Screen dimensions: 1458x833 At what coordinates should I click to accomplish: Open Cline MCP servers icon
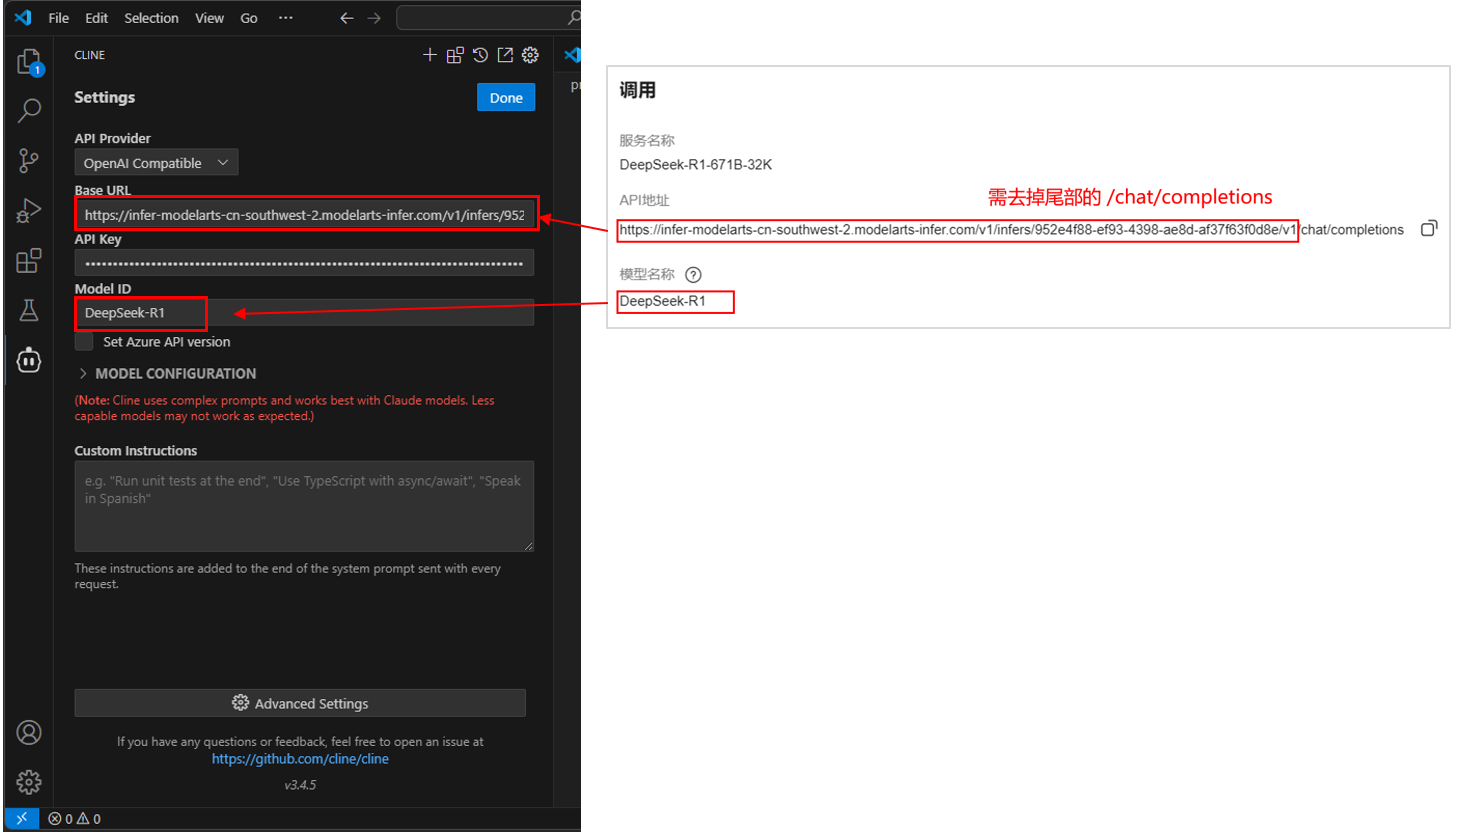pyautogui.click(x=455, y=55)
